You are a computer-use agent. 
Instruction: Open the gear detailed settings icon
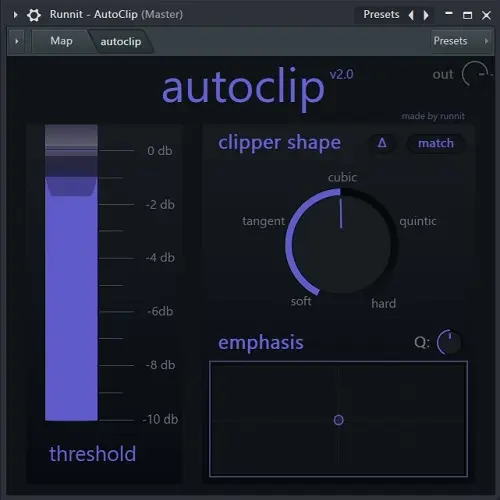click(x=34, y=15)
